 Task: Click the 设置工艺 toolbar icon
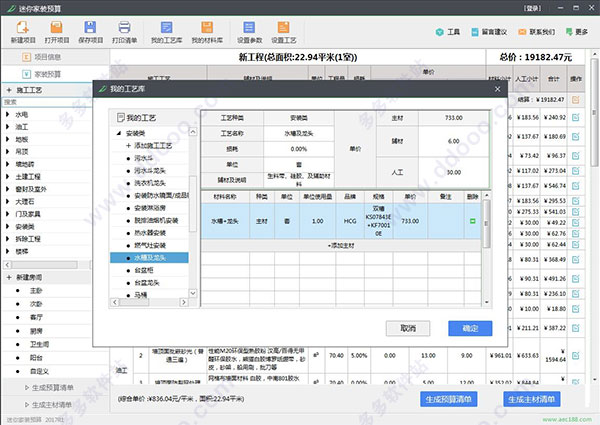284,32
